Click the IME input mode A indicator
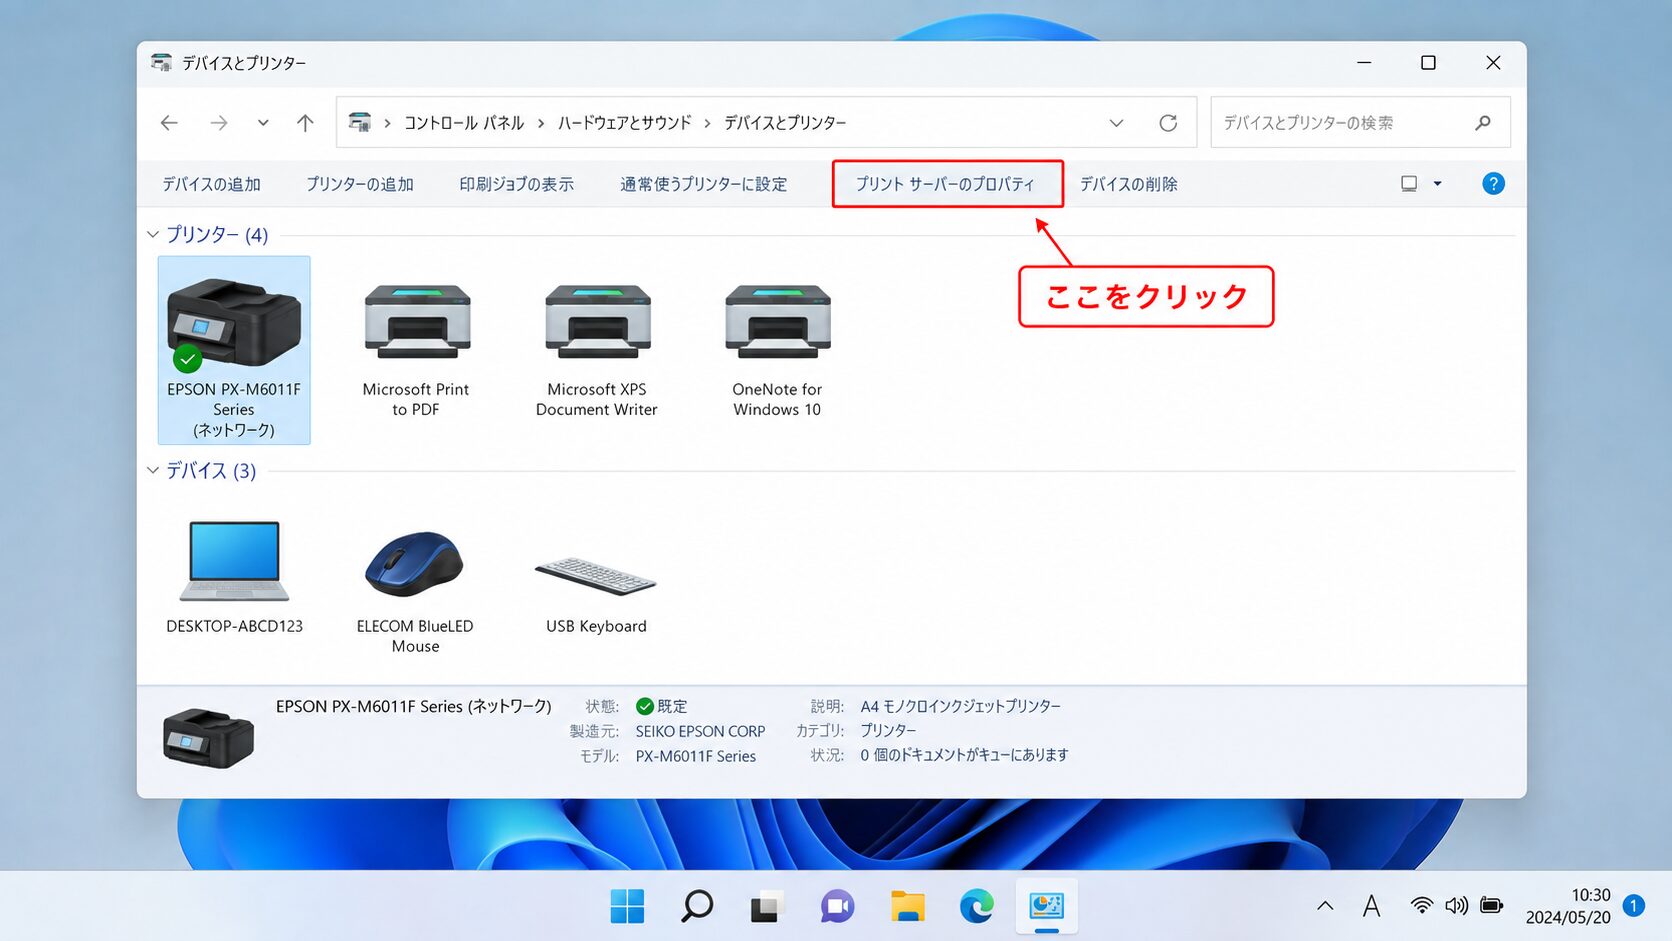Viewport: 1672px width, 941px height. [x=1372, y=906]
